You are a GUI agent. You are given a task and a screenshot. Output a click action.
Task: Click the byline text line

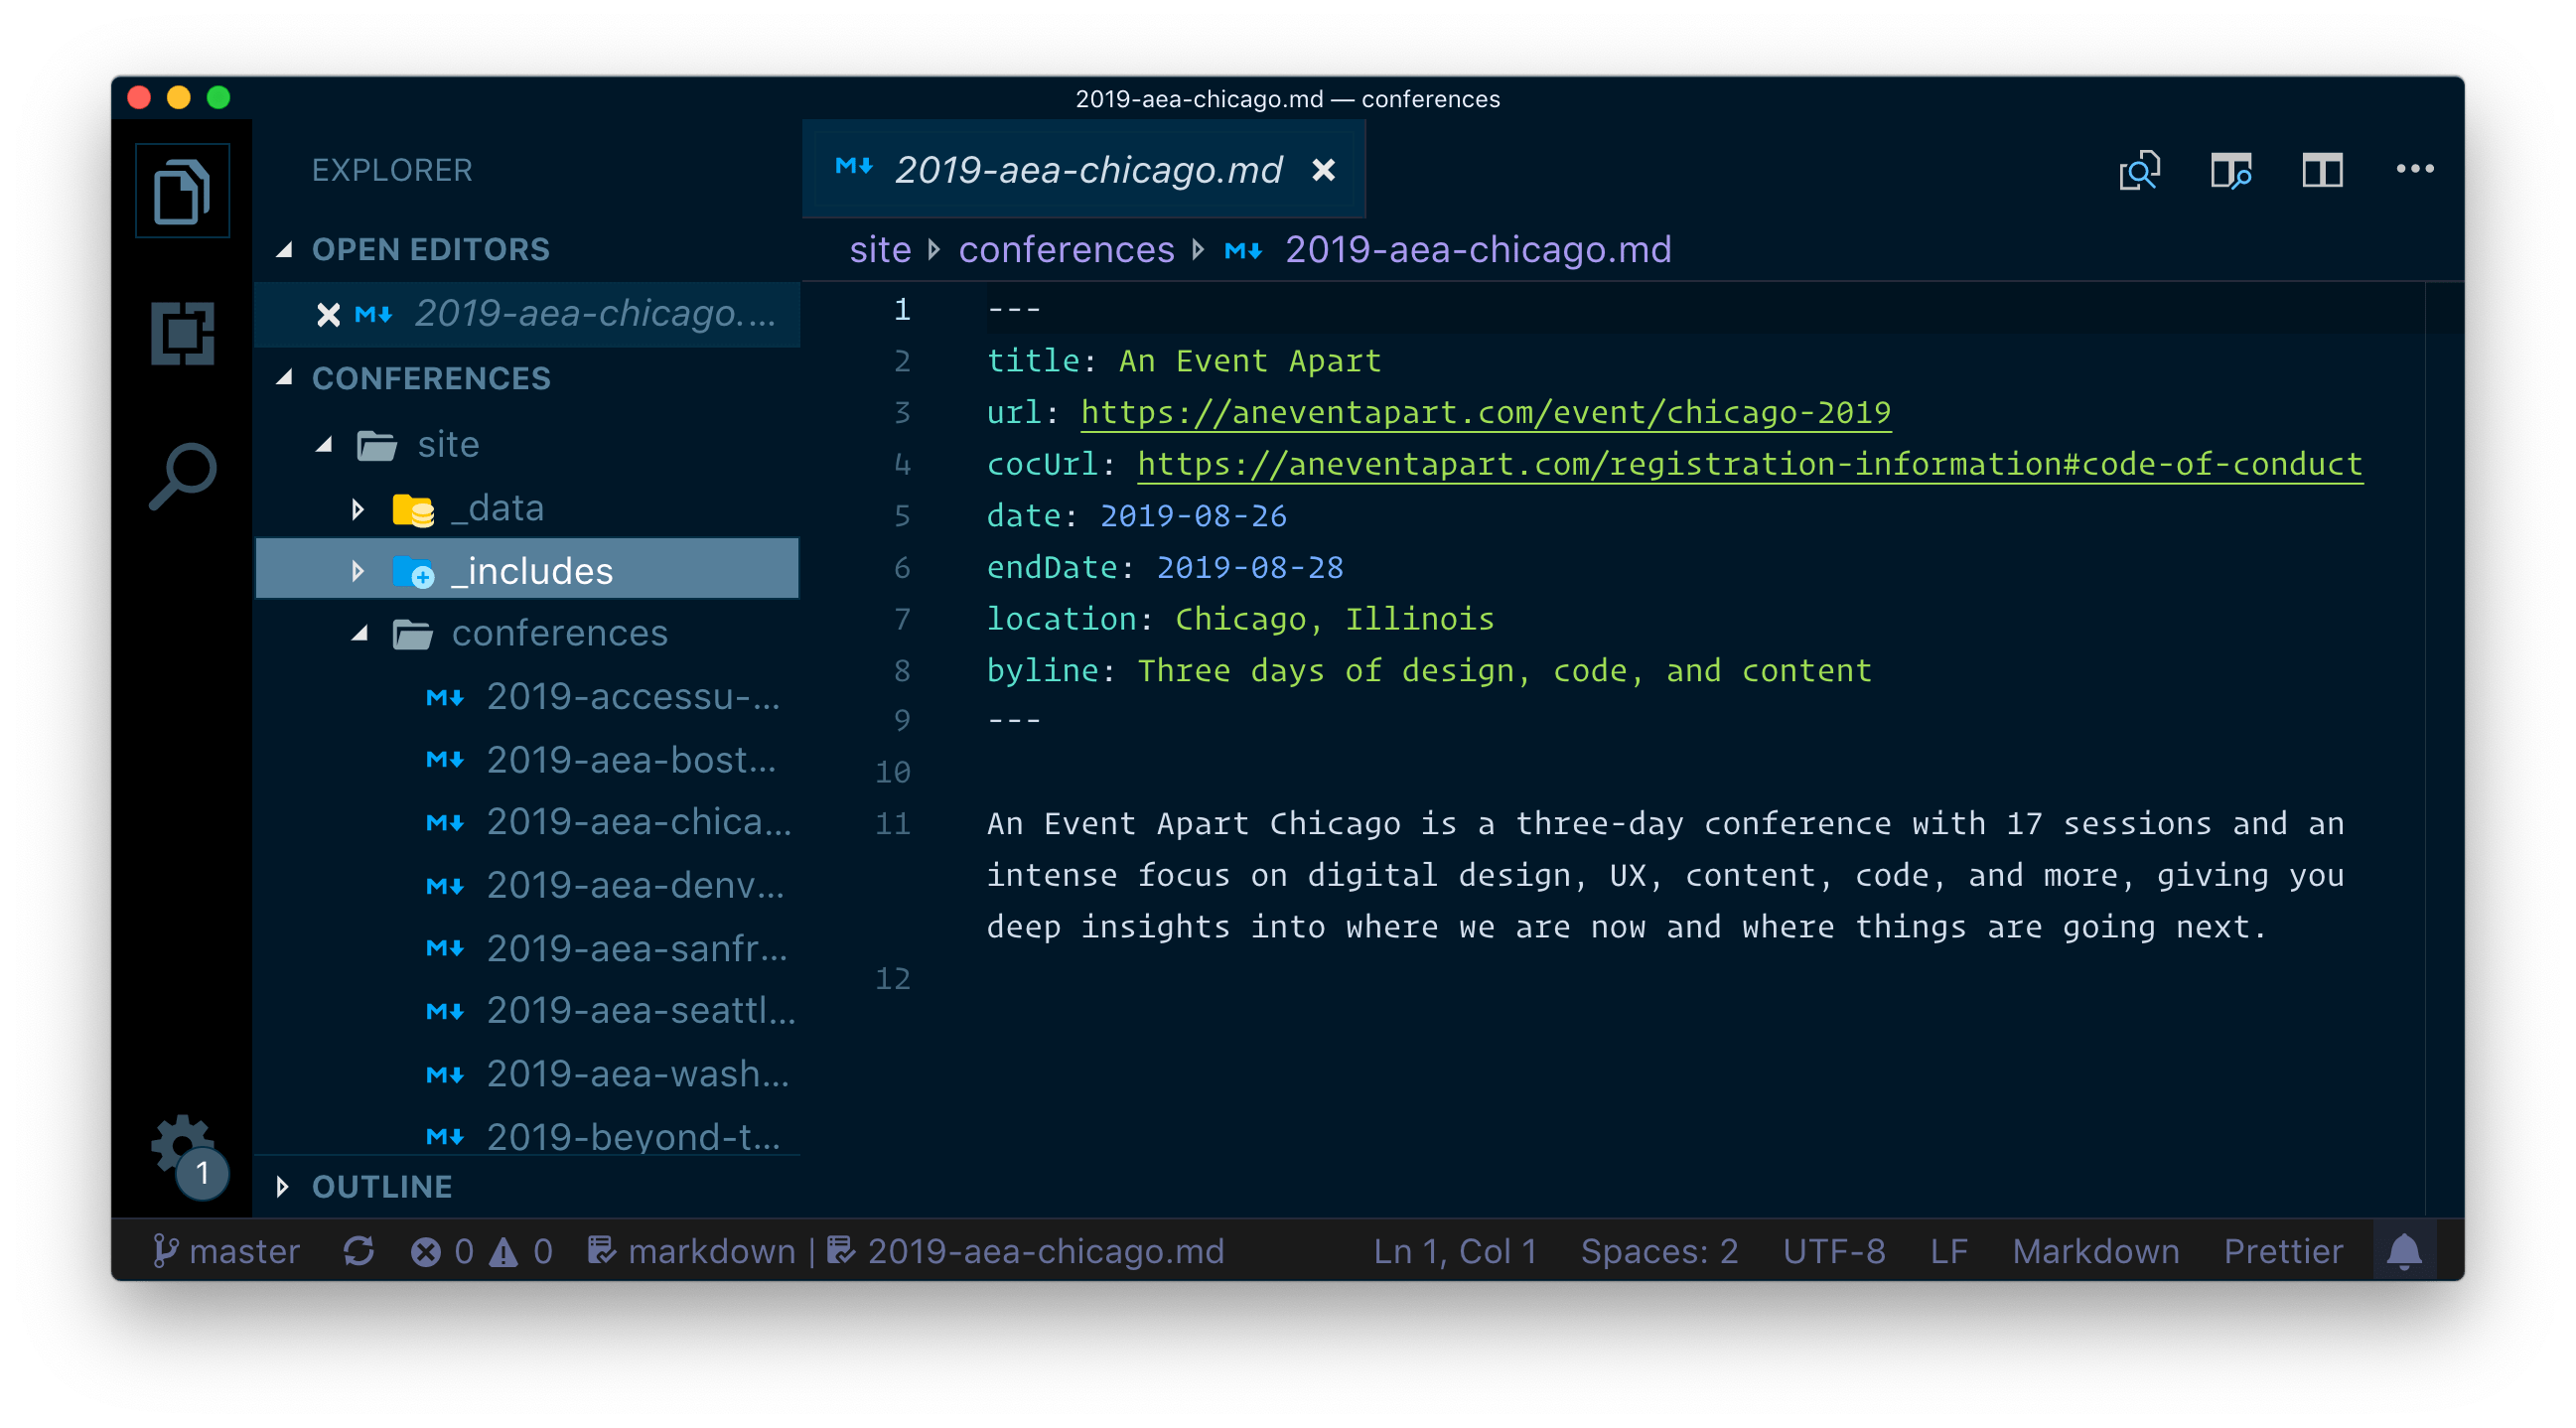click(x=1429, y=671)
